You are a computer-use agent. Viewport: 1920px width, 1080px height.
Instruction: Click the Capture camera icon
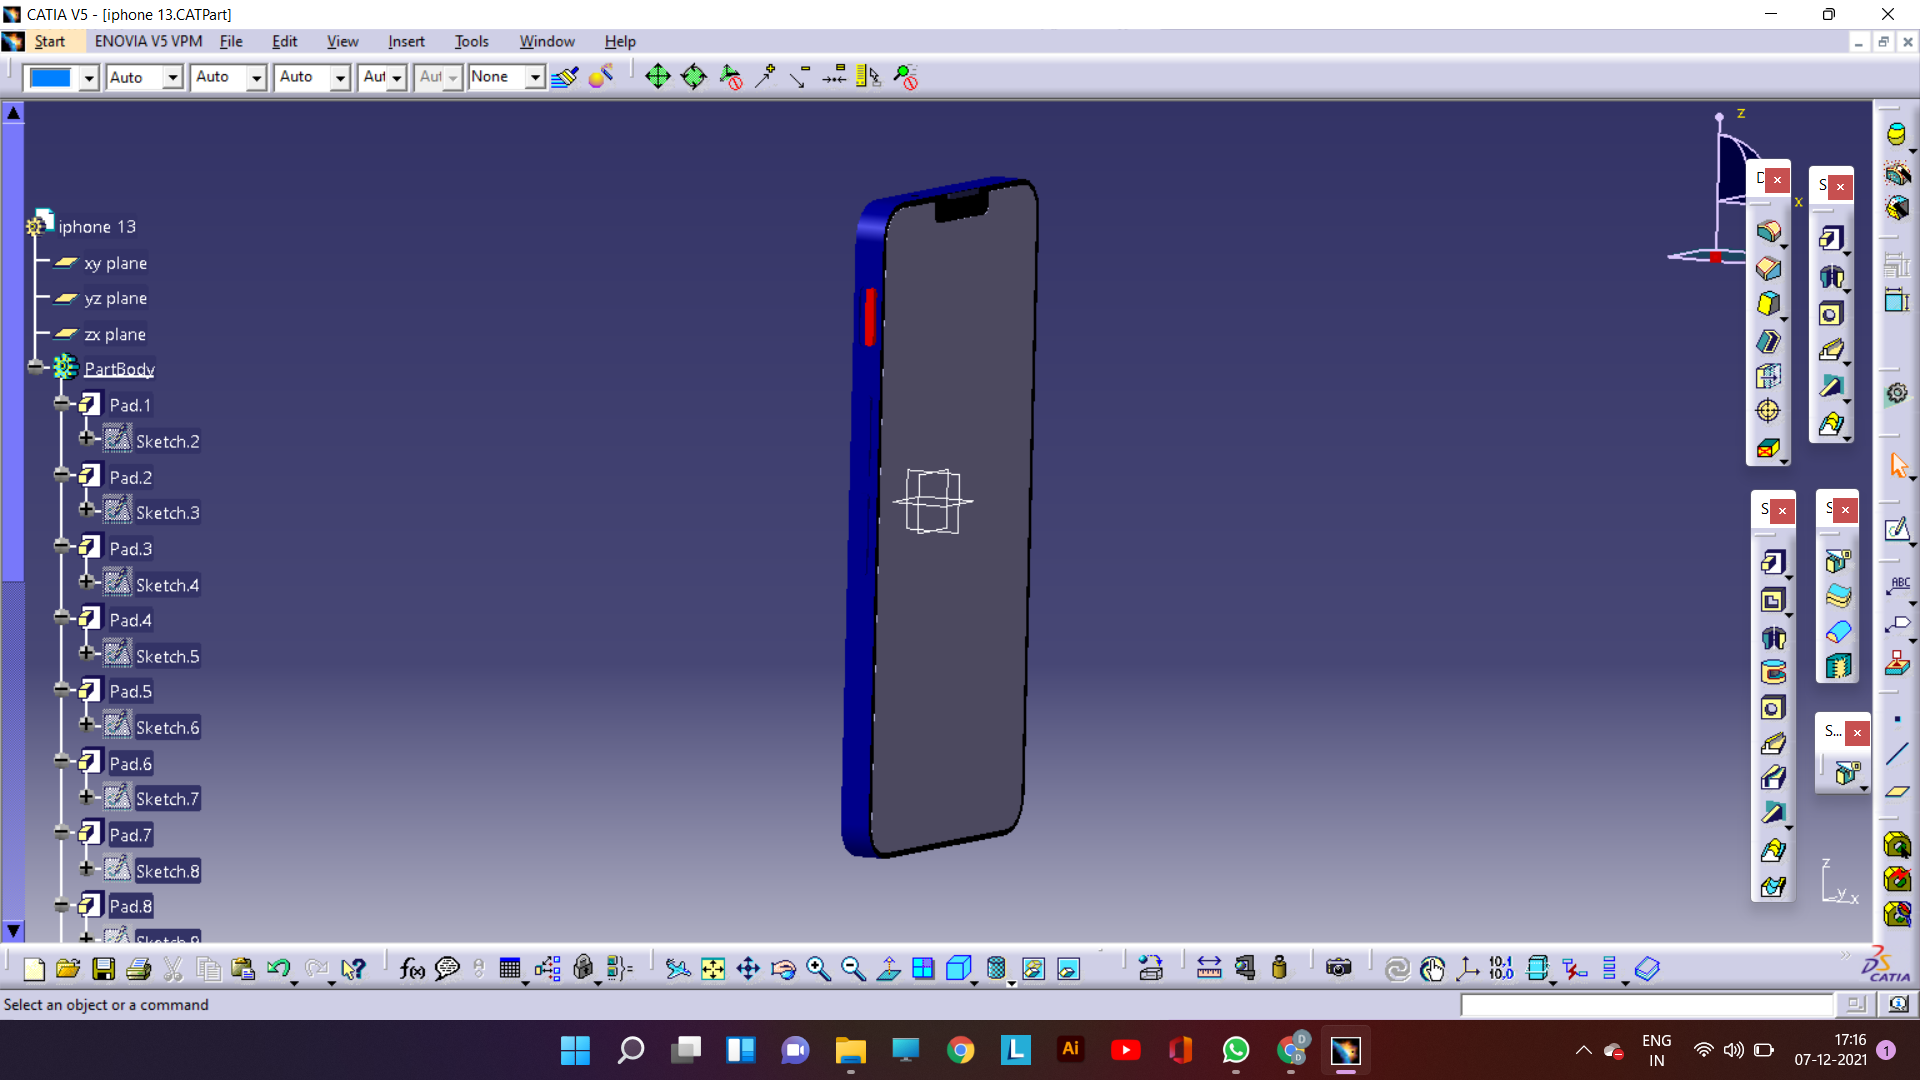point(1338,968)
